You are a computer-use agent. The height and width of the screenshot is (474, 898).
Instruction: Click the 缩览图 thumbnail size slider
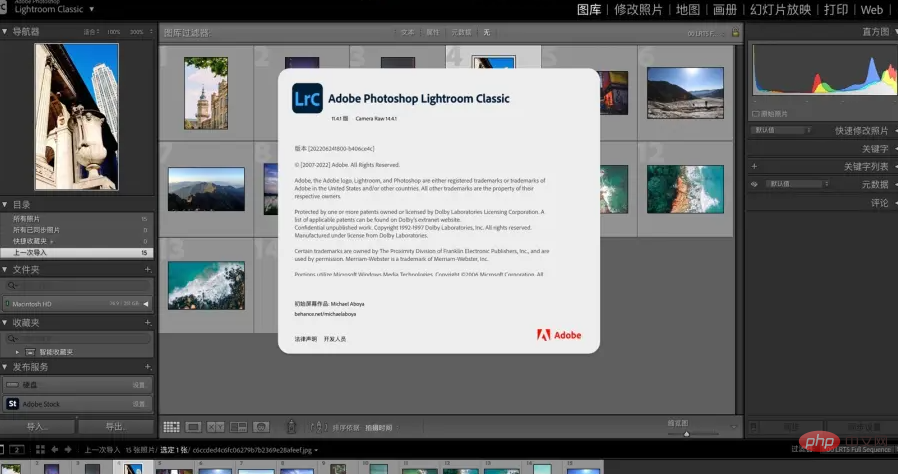pos(687,433)
